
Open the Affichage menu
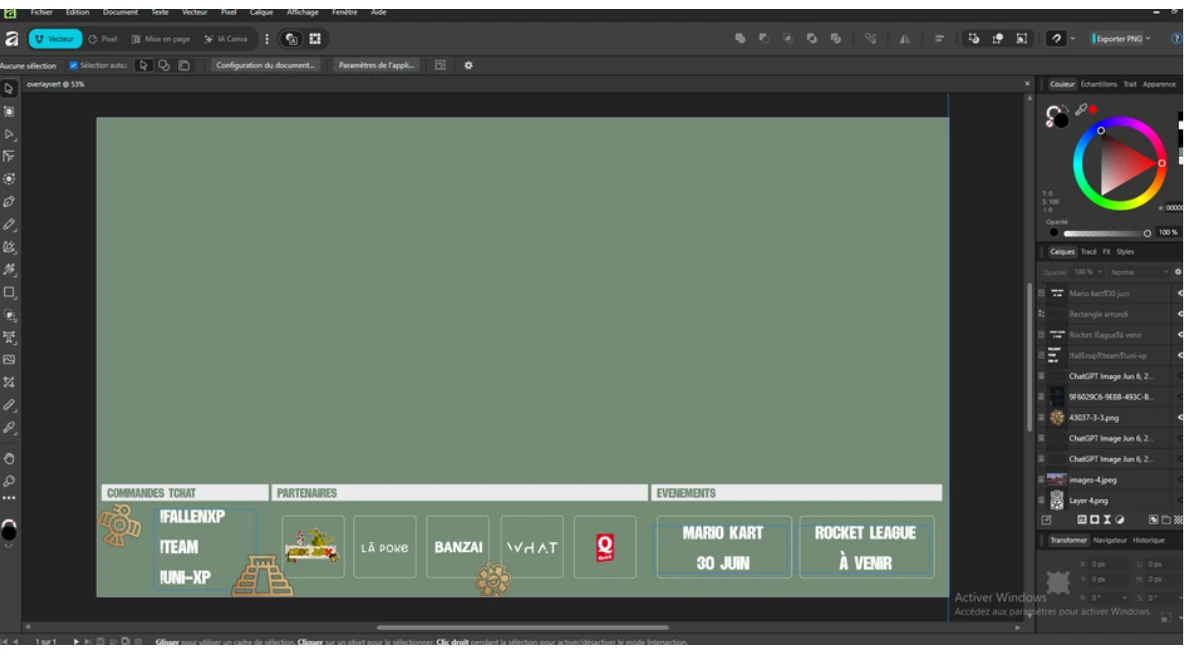coord(303,12)
